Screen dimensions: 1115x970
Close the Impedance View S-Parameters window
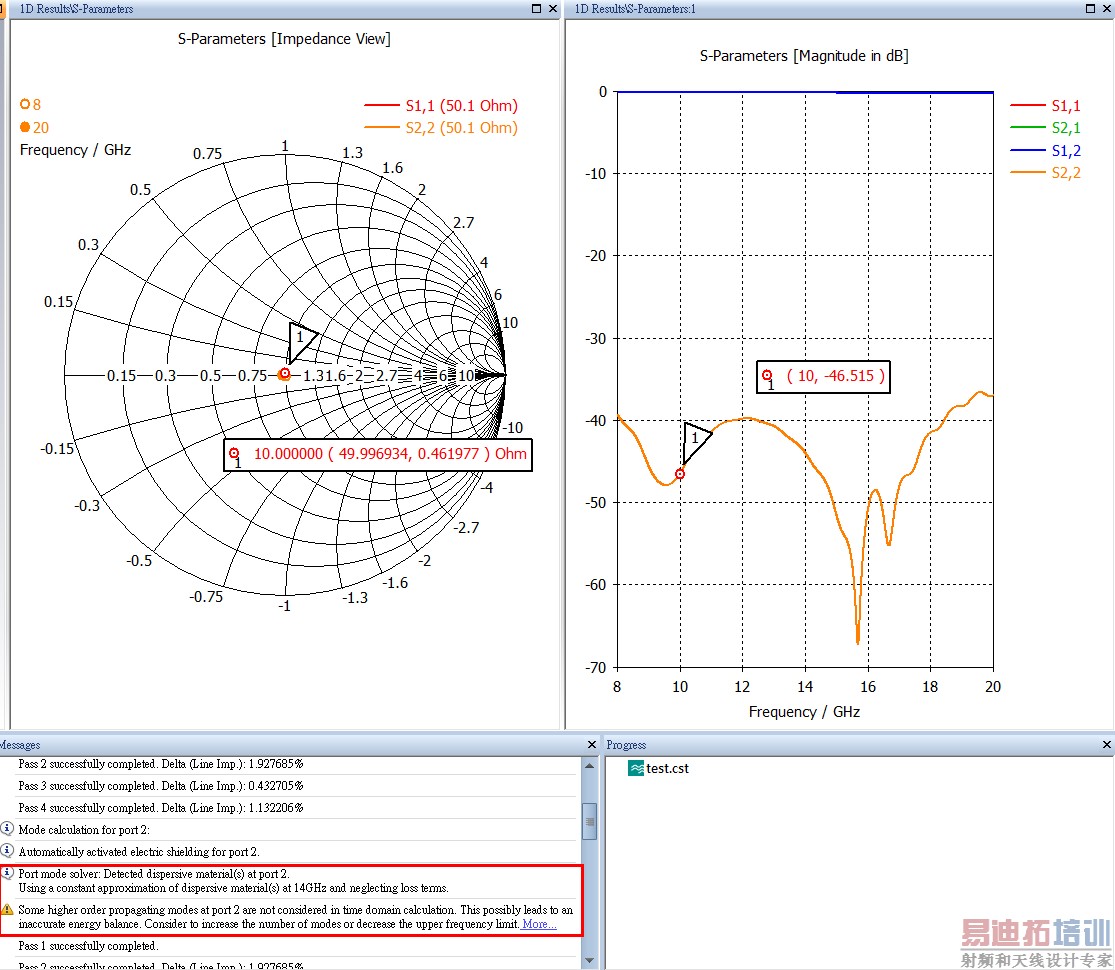pos(553,9)
